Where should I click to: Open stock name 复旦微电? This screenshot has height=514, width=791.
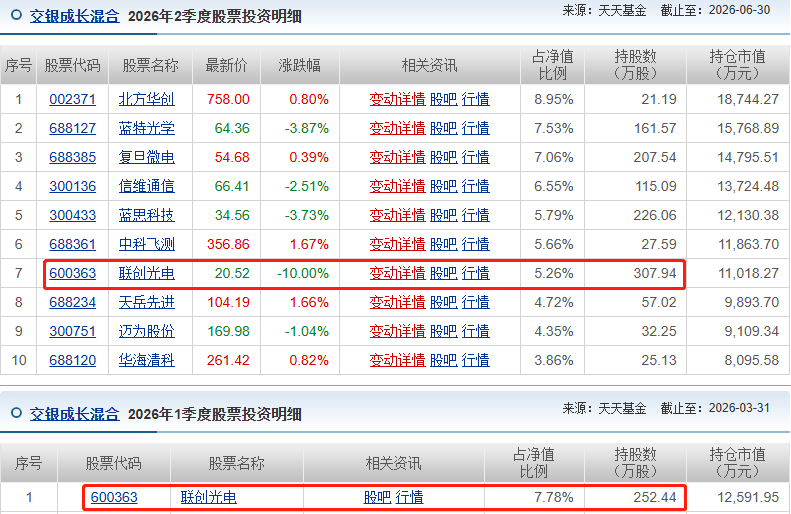(147, 157)
